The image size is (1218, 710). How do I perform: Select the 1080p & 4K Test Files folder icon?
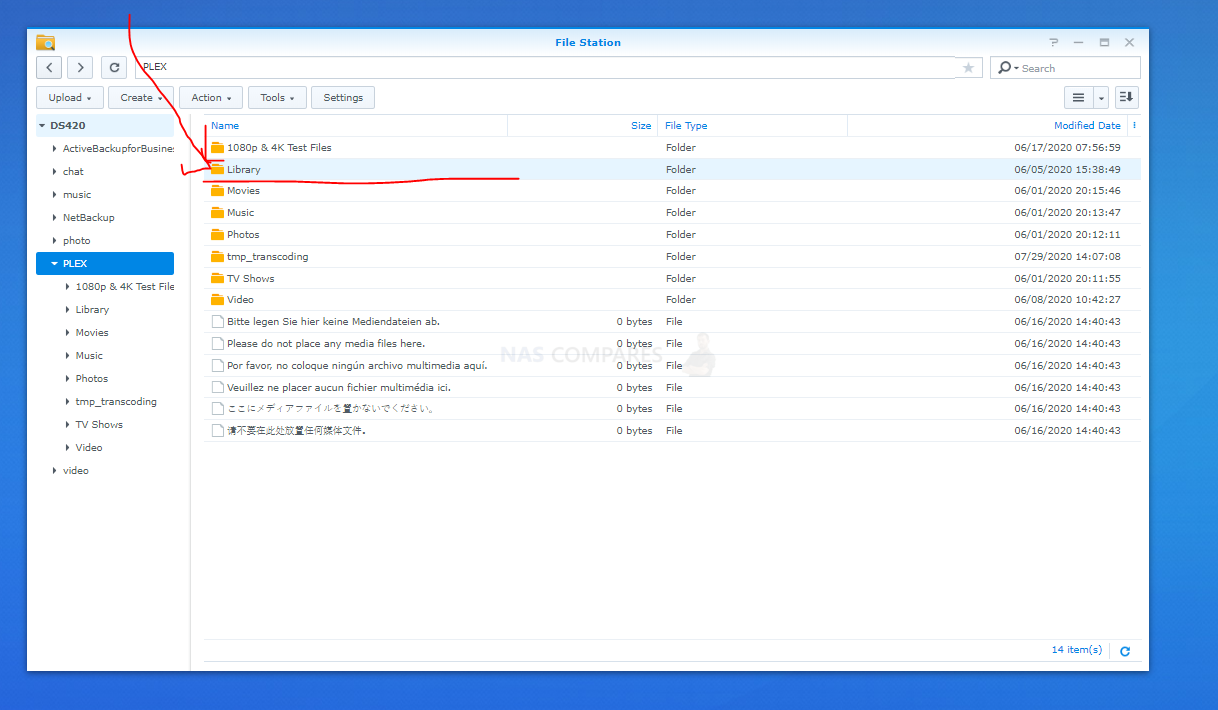pyautogui.click(x=217, y=147)
